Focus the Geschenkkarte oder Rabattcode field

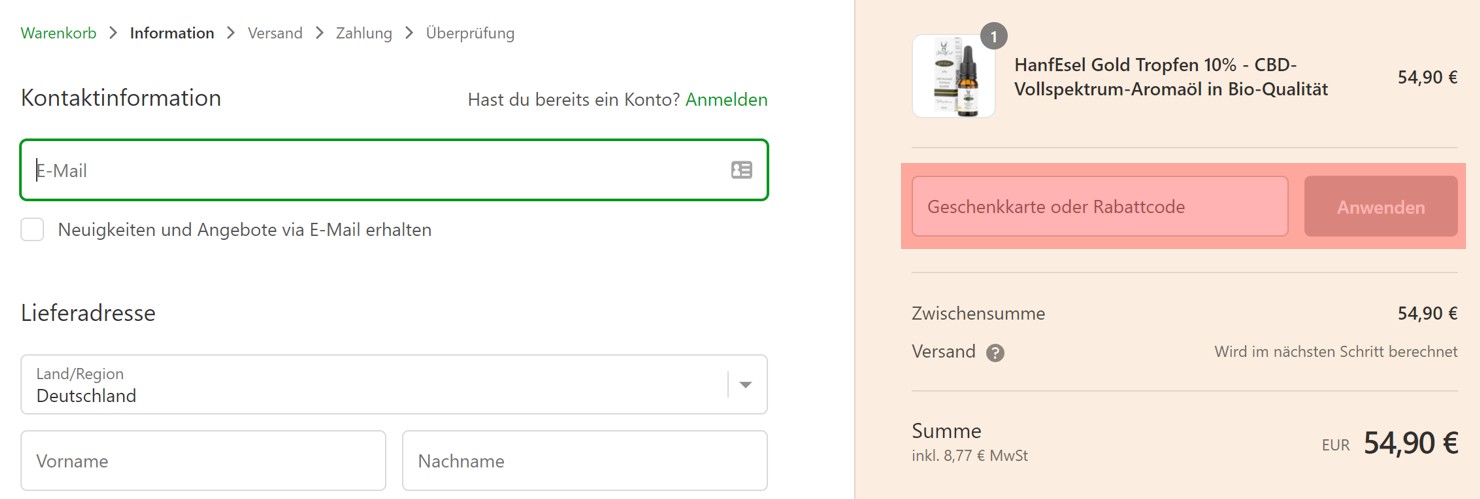click(x=1100, y=207)
